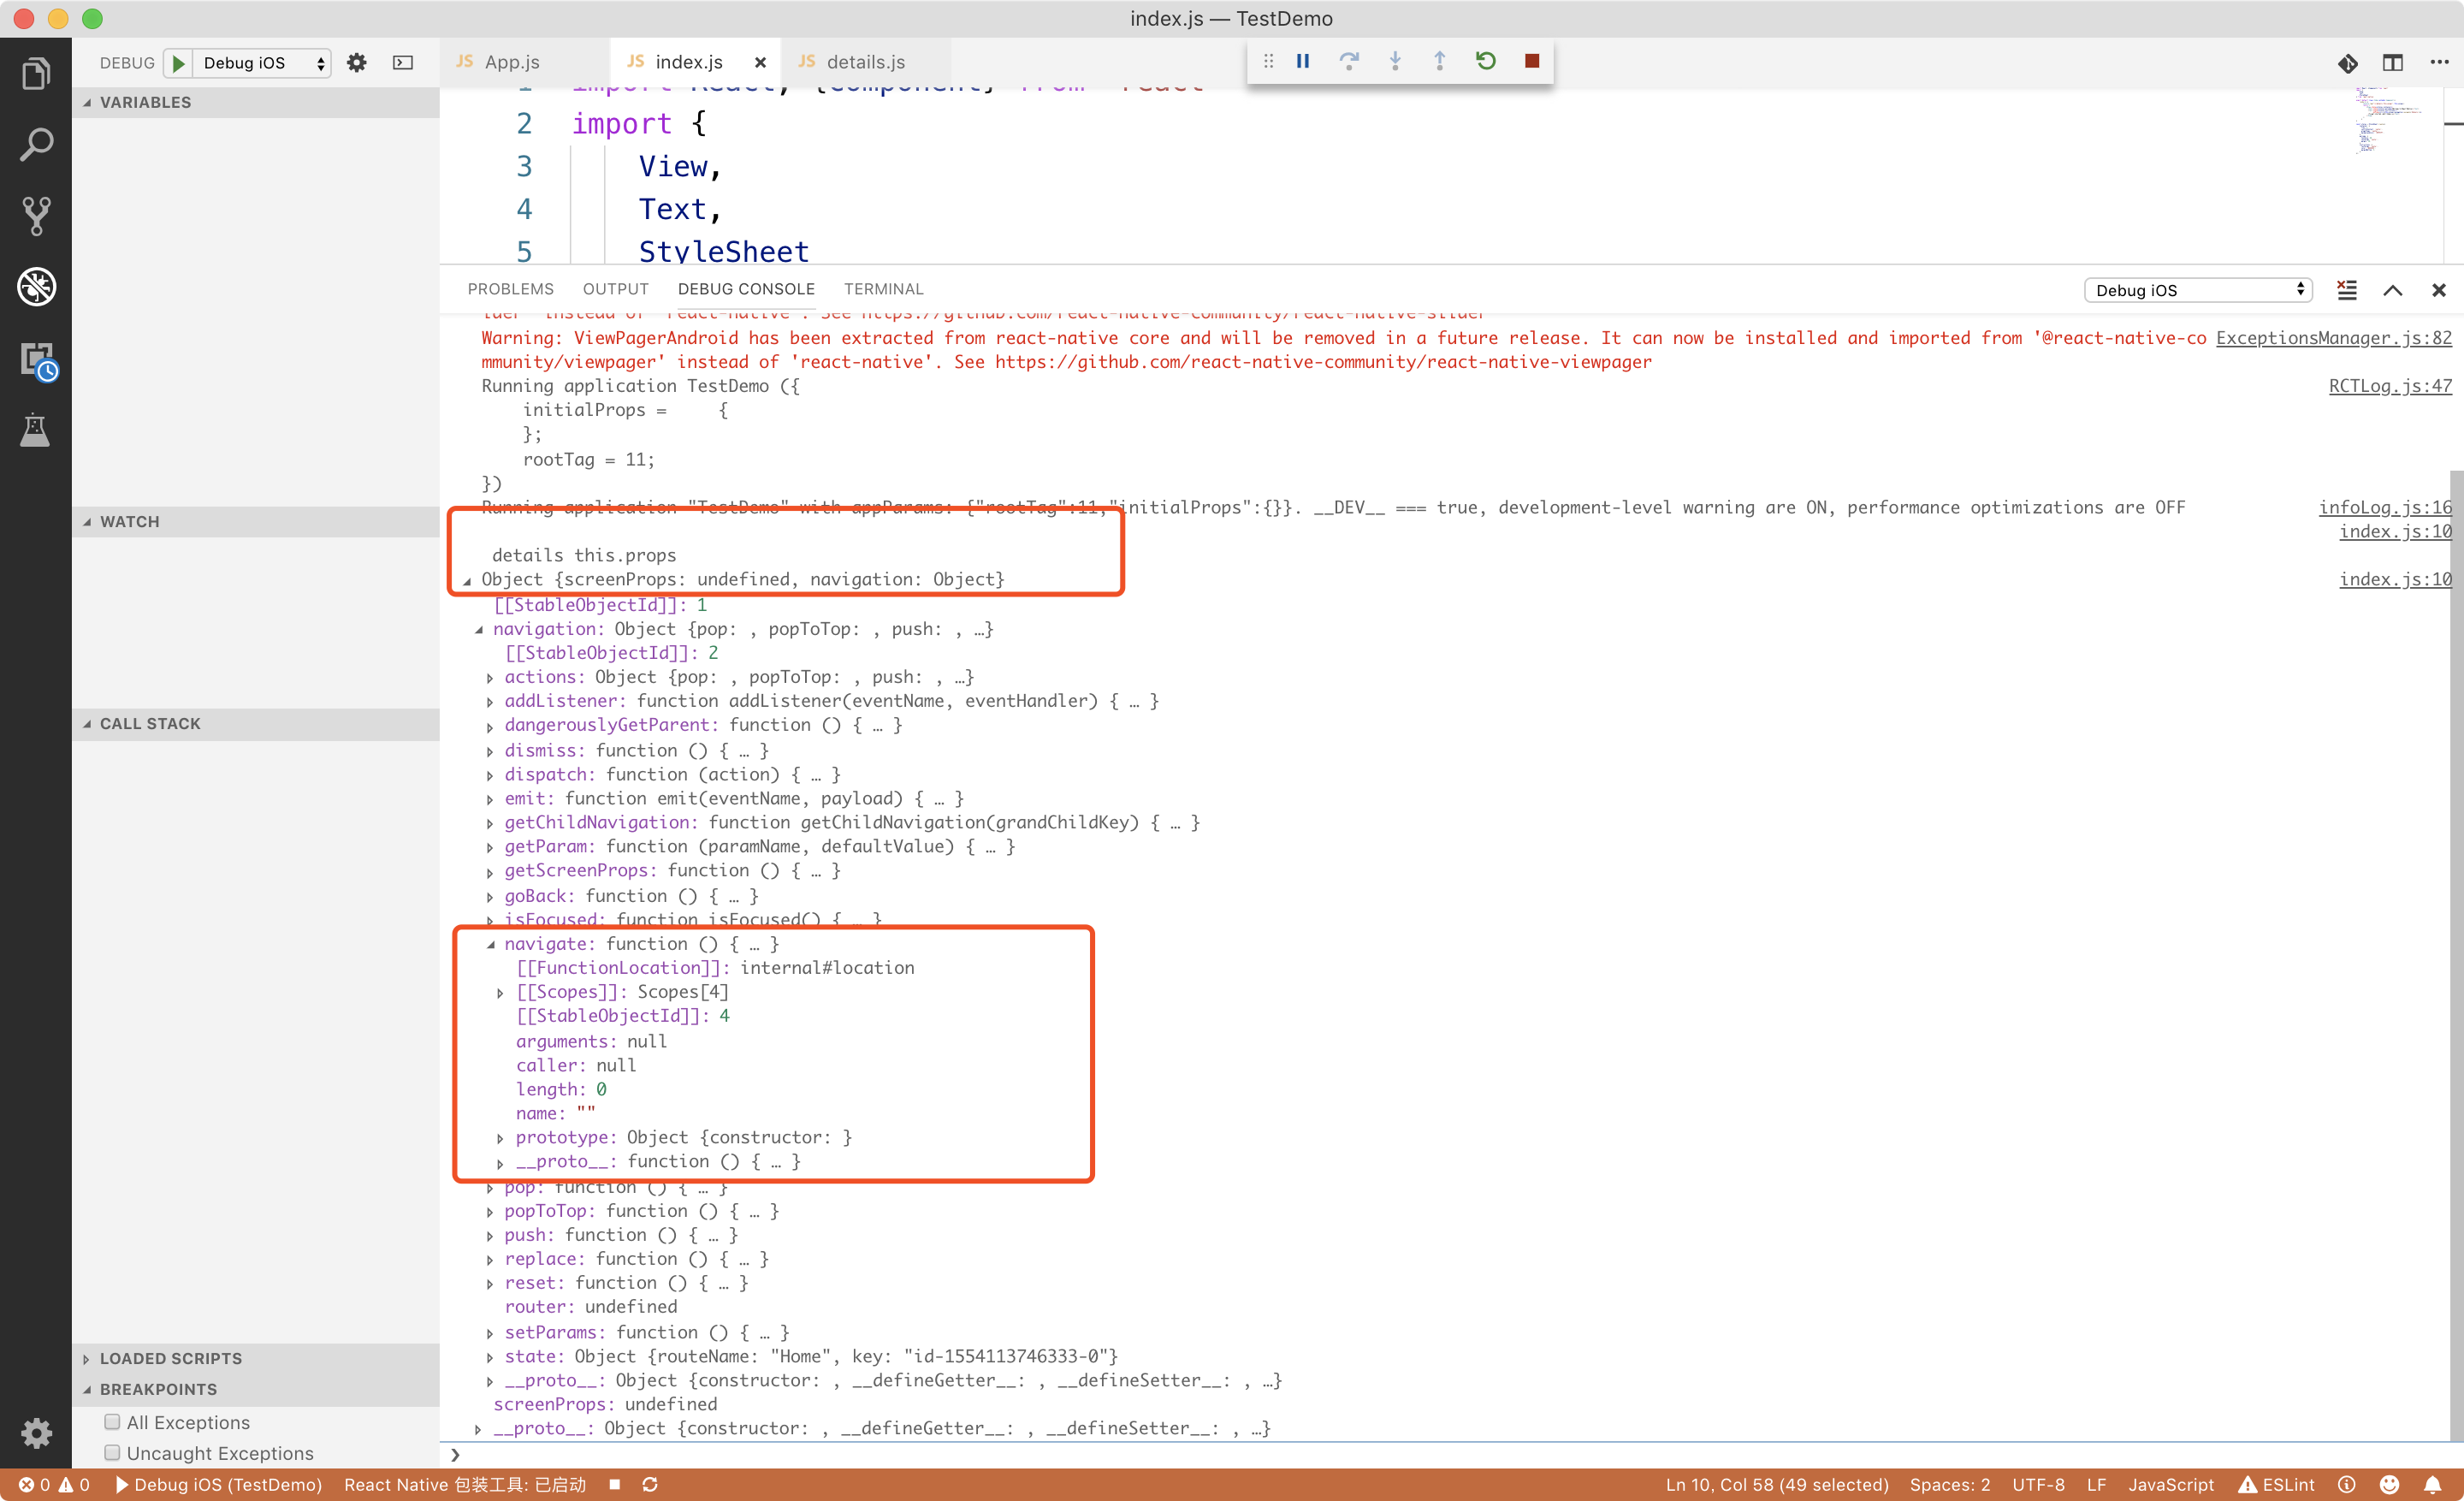Expand the actions Object node
The height and width of the screenshot is (1501, 2464).
(489, 678)
